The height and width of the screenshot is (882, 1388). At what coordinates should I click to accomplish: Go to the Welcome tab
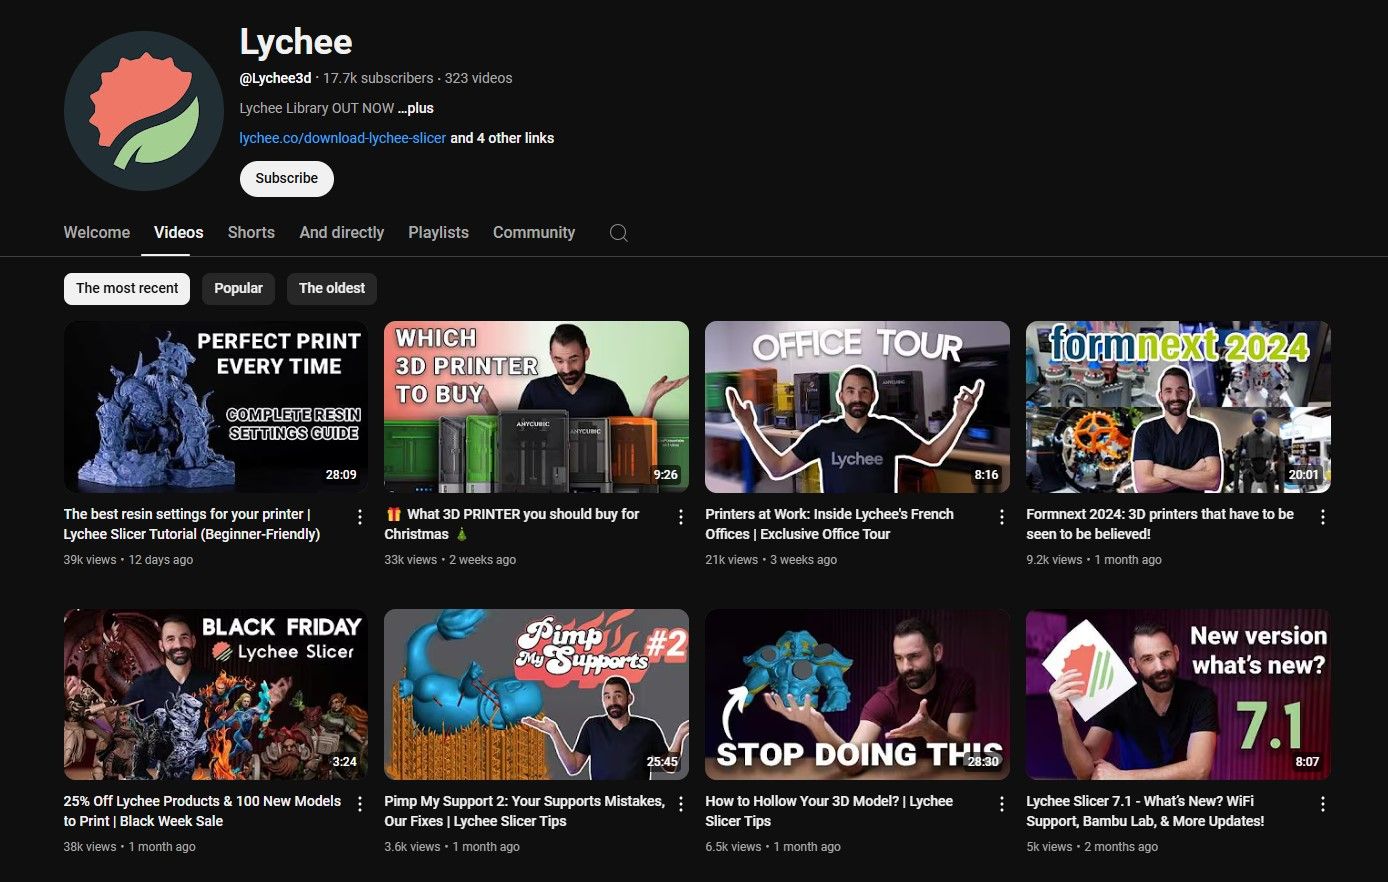97,232
